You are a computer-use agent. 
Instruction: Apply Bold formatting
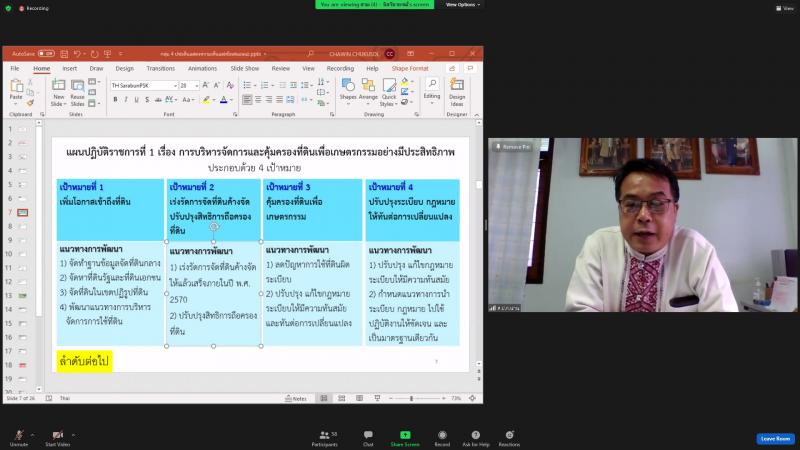[x=115, y=99]
